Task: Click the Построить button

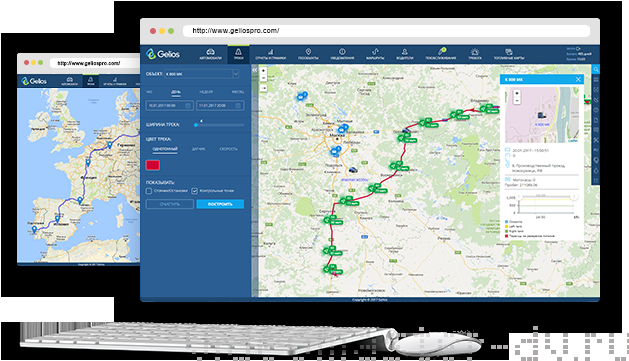Action: pyautogui.click(x=220, y=204)
